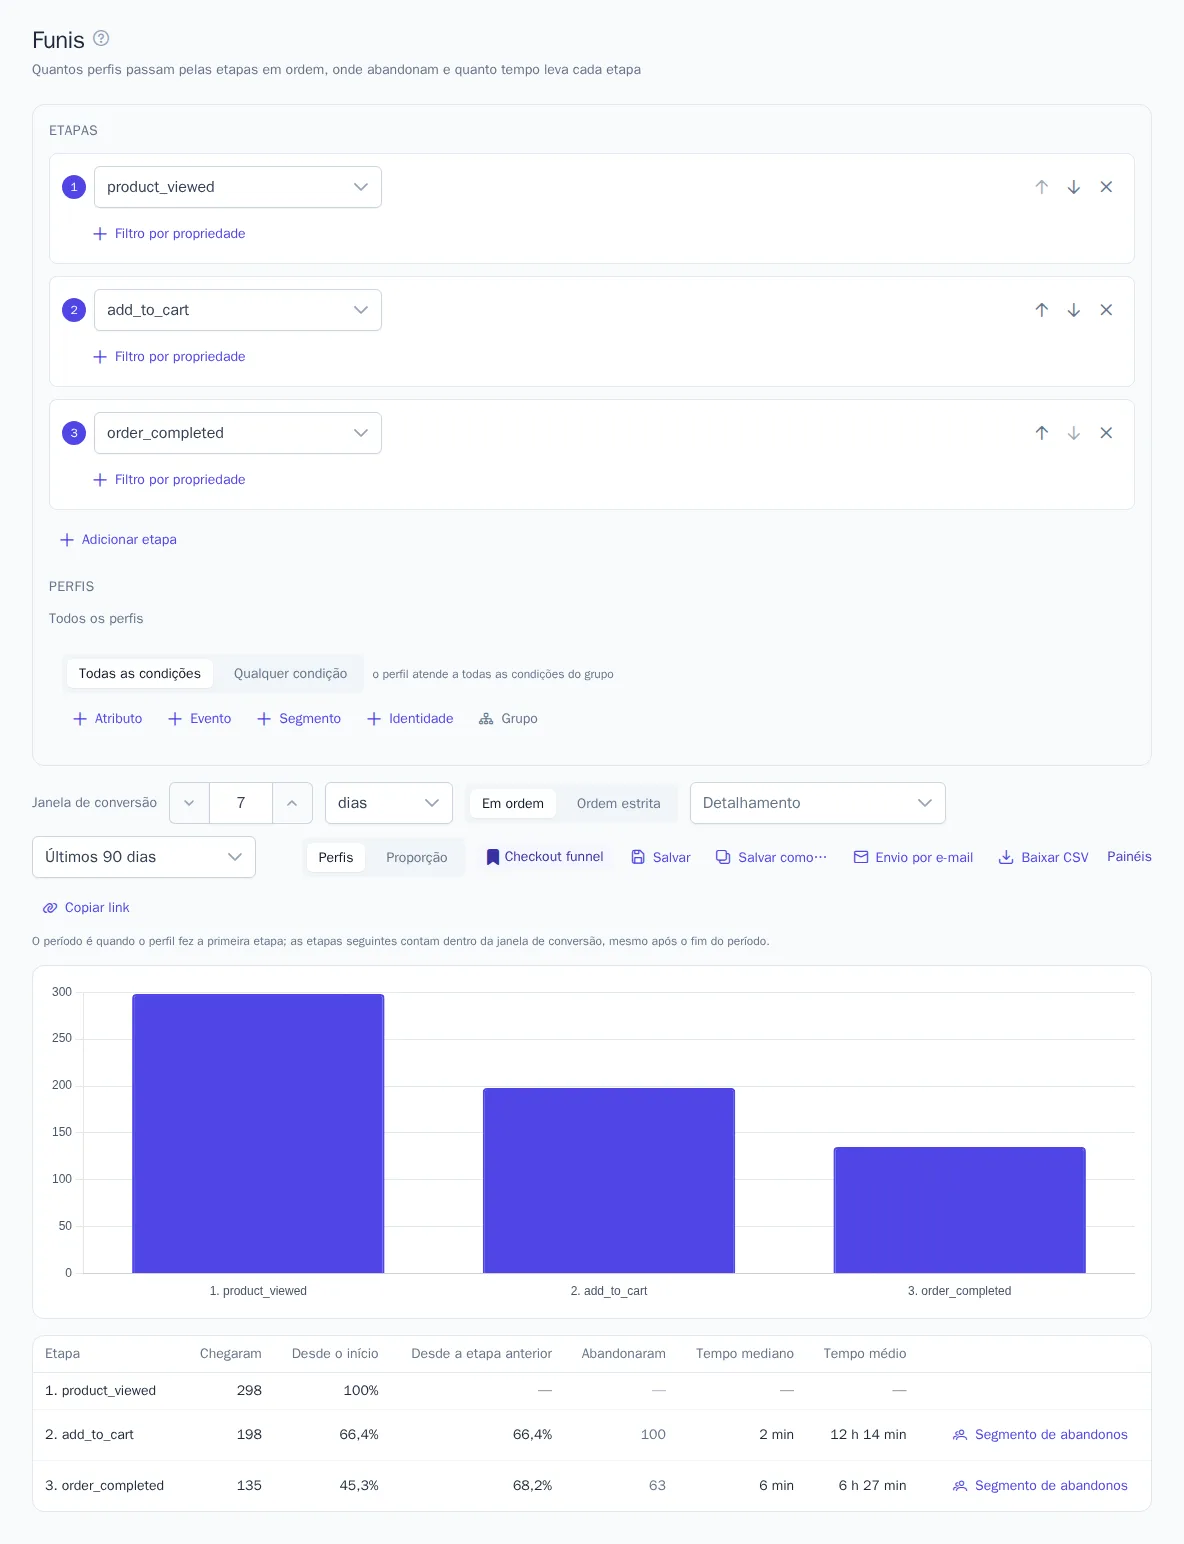
Task: Add a condition Grupo
Action: point(508,719)
